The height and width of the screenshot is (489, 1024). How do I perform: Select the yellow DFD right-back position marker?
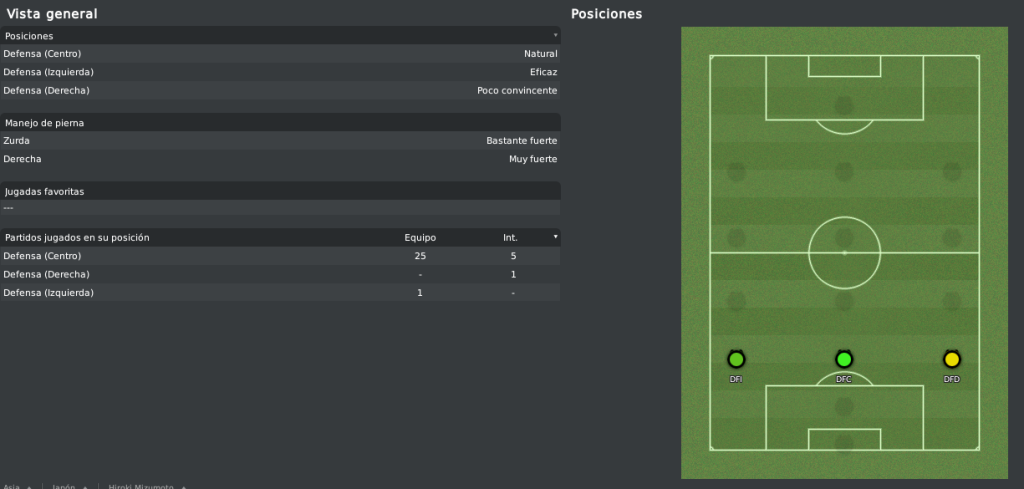tap(952, 359)
